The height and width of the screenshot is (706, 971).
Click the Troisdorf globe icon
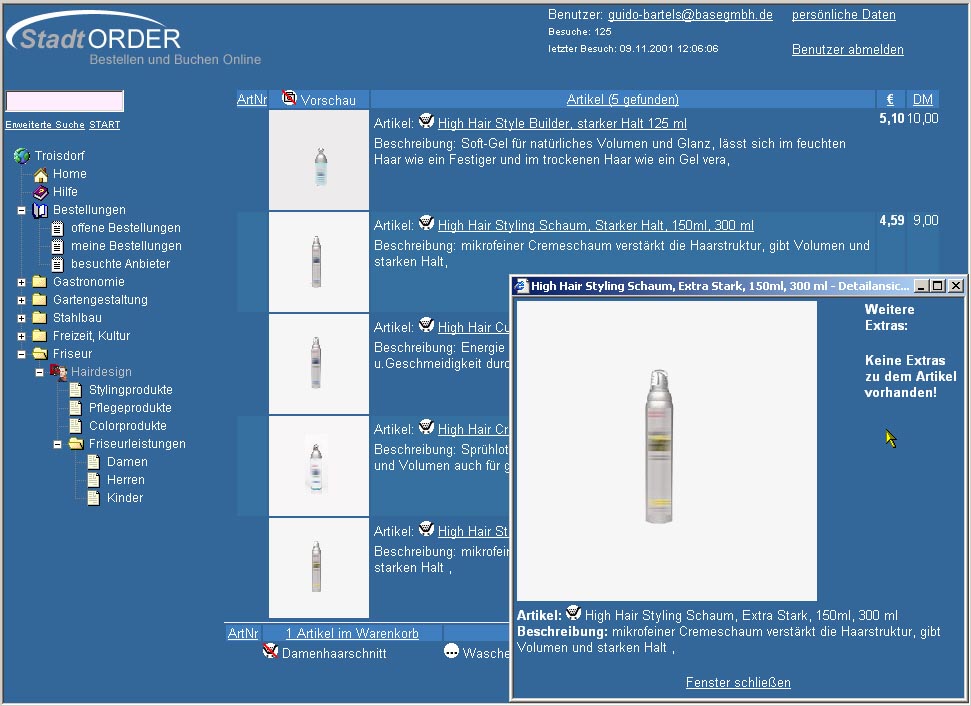(x=22, y=156)
